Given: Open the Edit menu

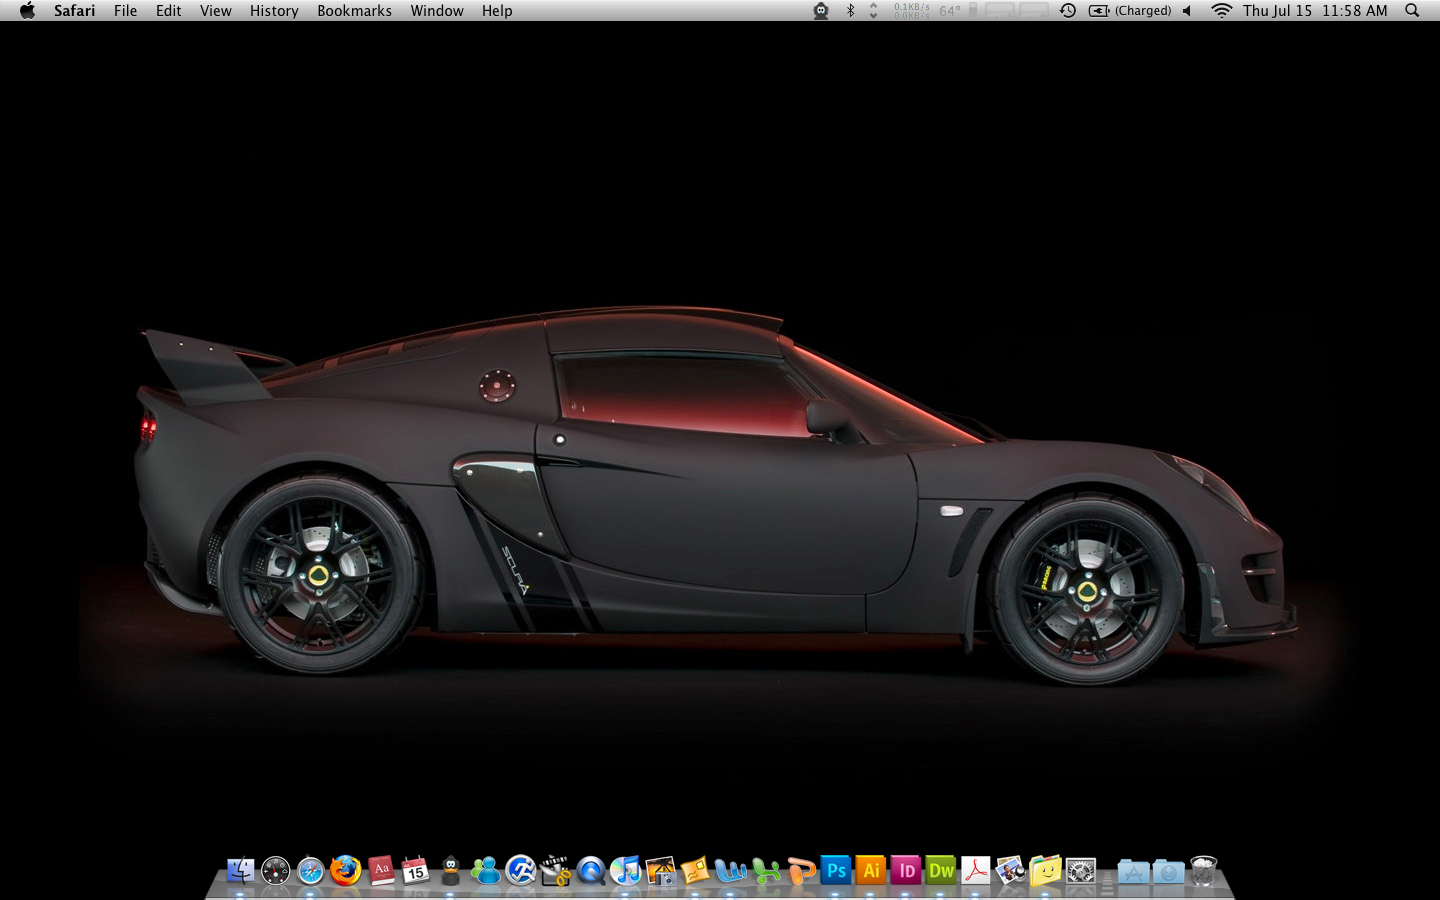Looking at the screenshot, I should click(169, 11).
